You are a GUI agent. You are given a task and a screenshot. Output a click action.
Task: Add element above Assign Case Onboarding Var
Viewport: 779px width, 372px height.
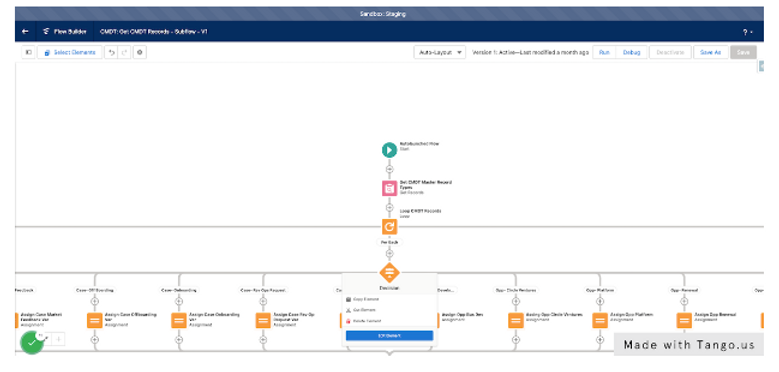pyautogui.click(x=179, y=301)
